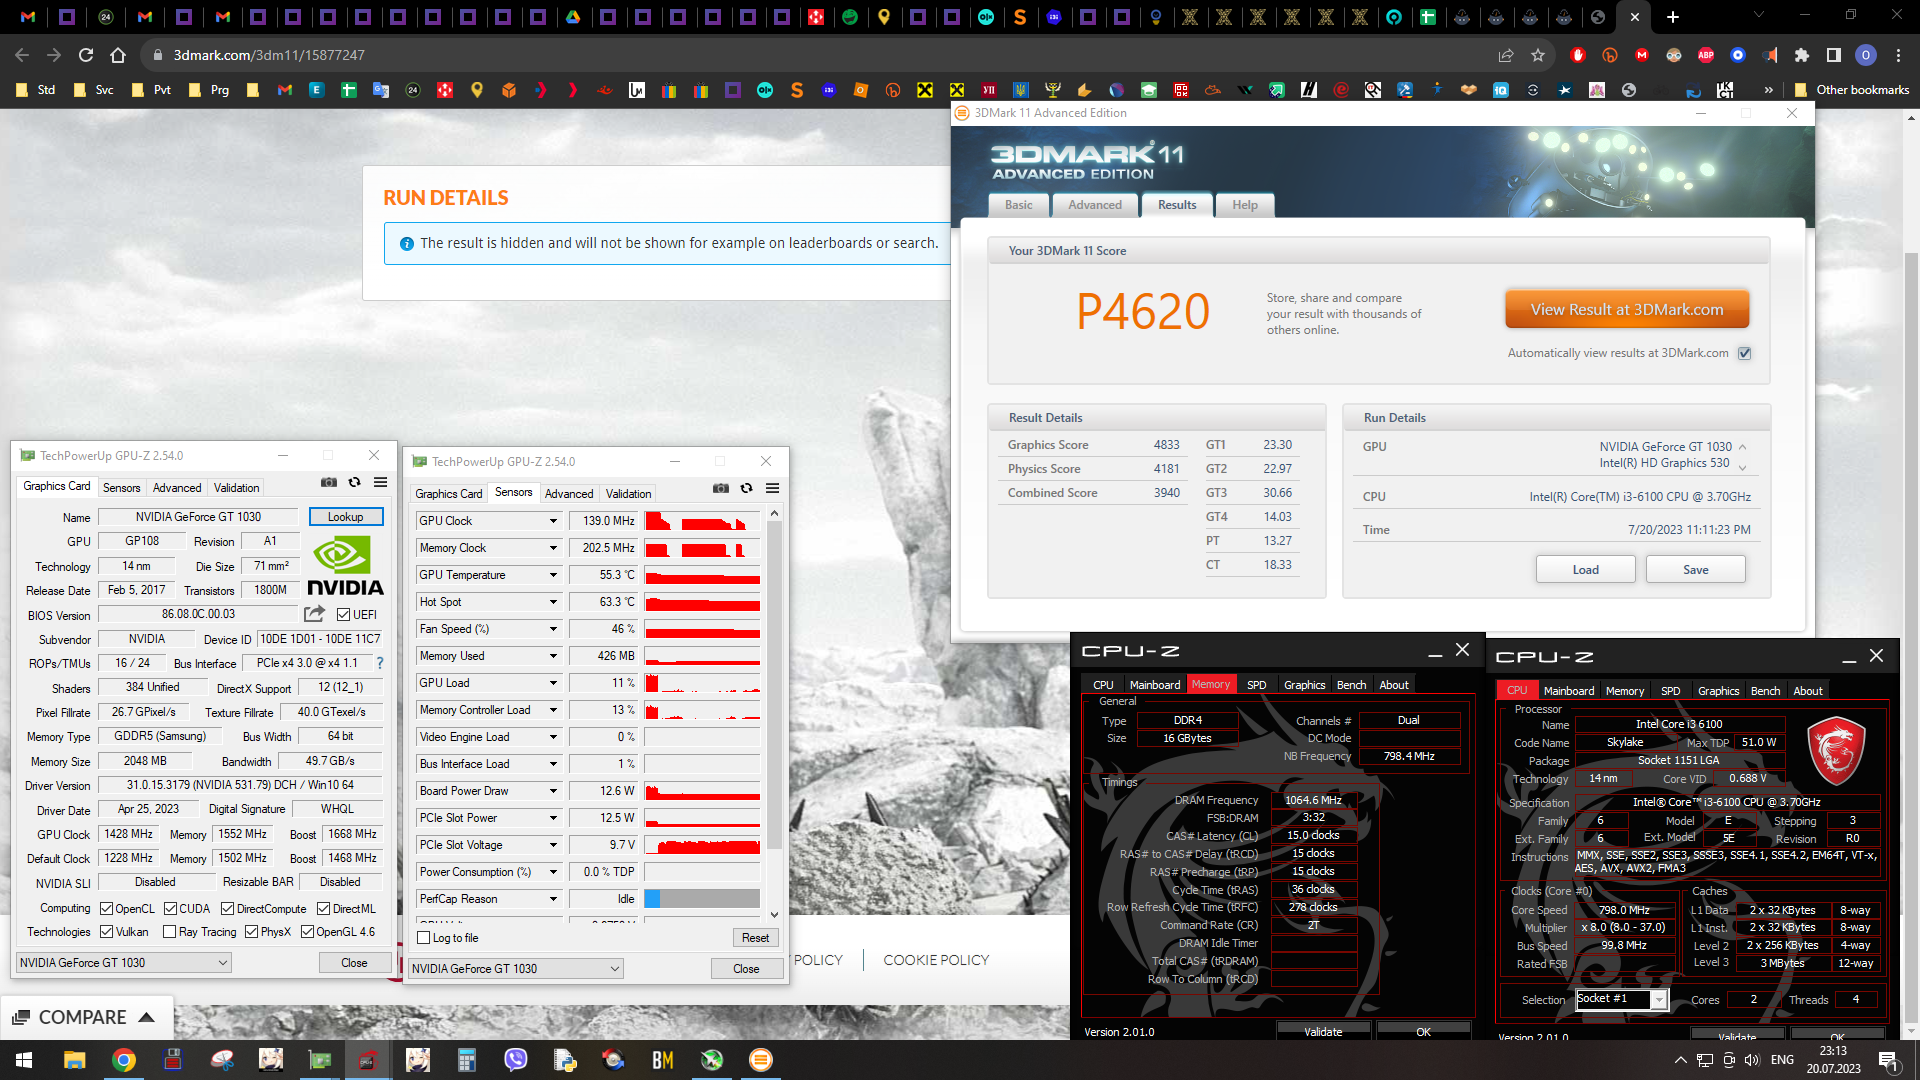This screenshot has height=1080, width=1920.
Task: Click the browser home icon
Action: (x=118, y=55)
